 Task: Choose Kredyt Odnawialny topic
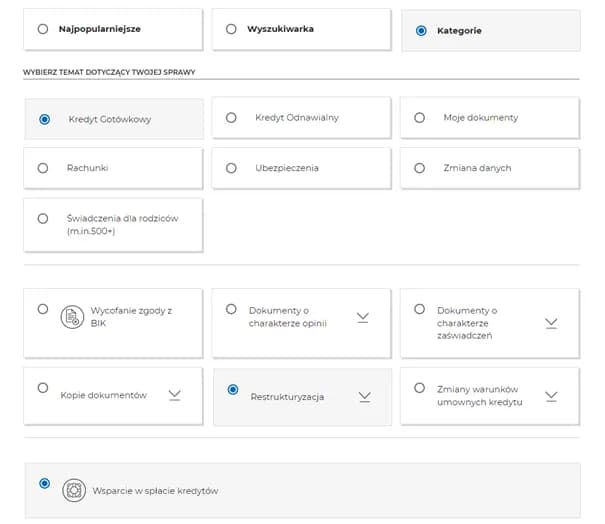pos(231,118)
